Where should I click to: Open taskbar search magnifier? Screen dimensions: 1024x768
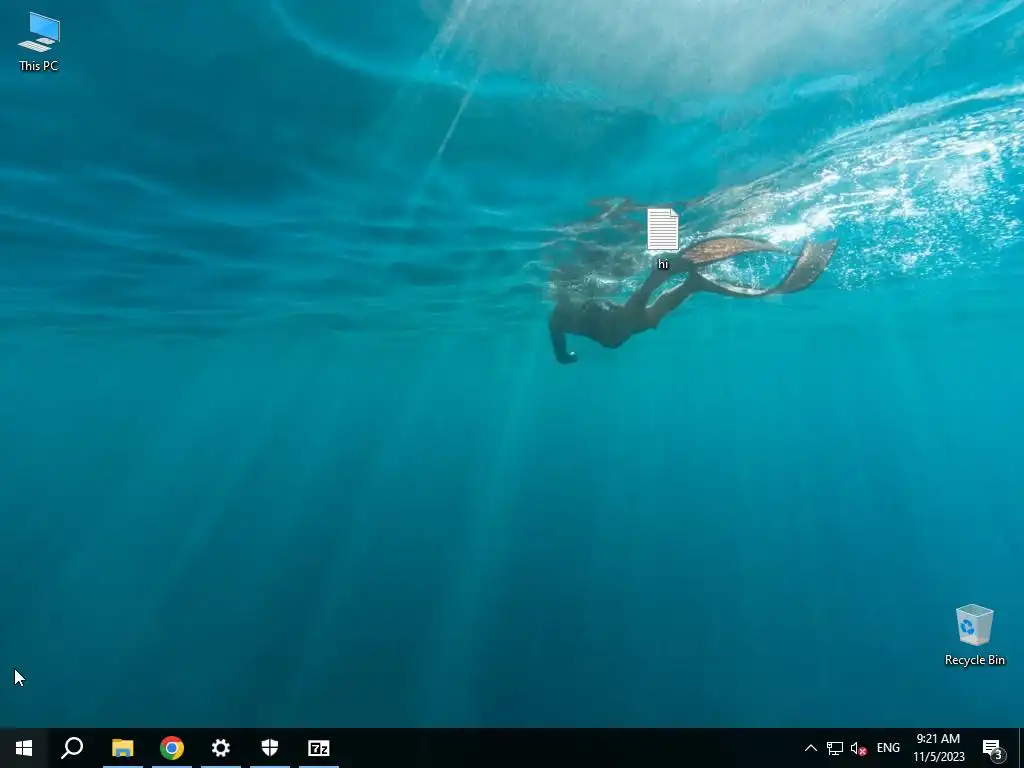coord(72,748)
